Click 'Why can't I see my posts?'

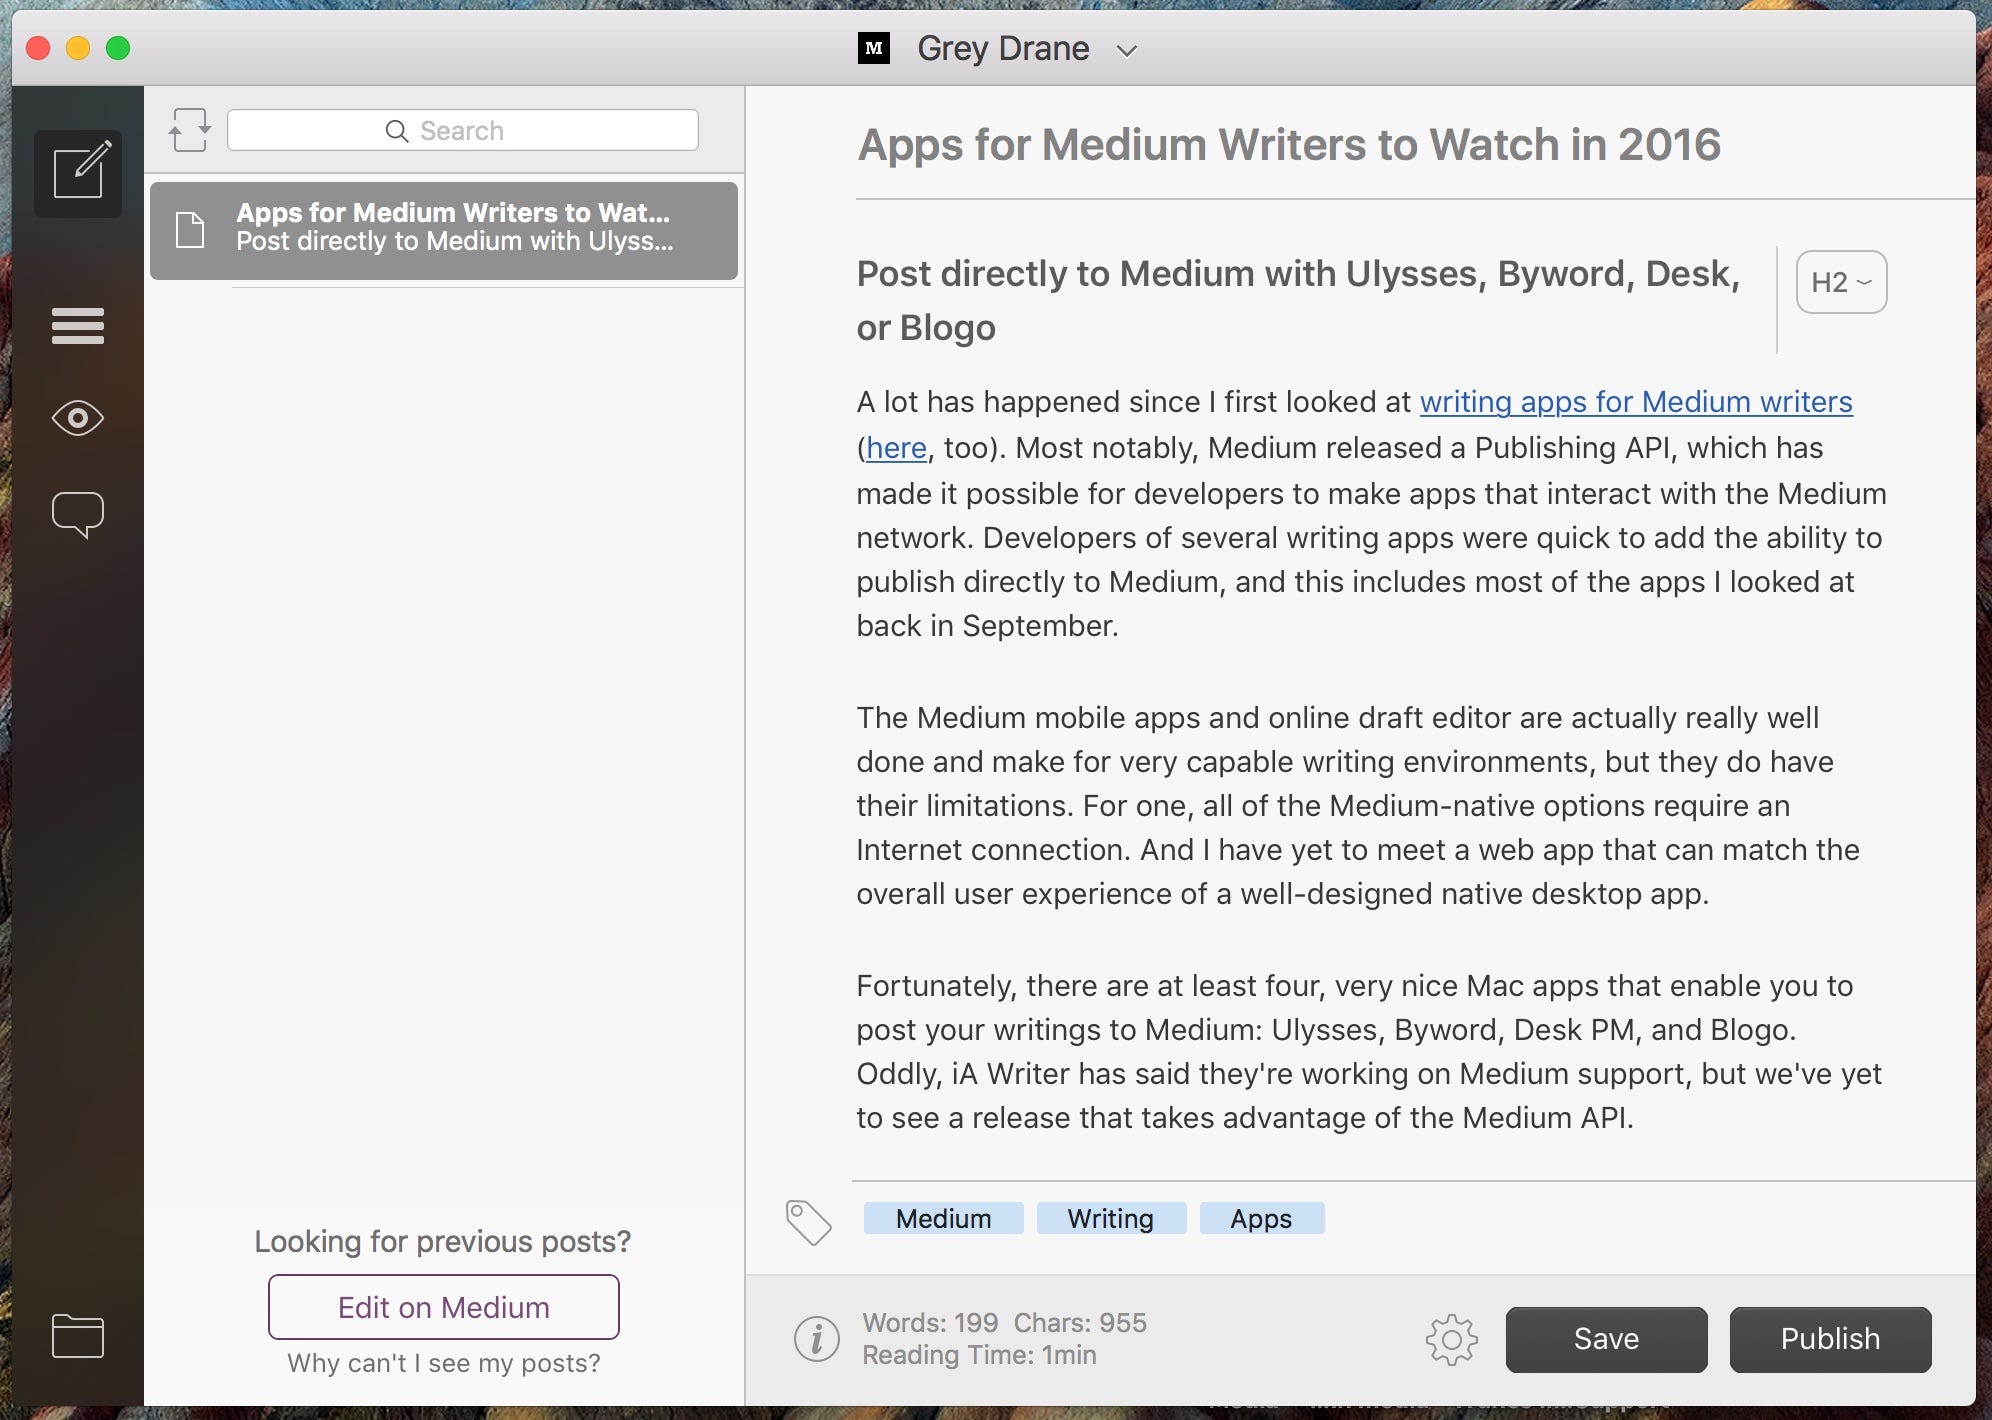[443, 1363]
